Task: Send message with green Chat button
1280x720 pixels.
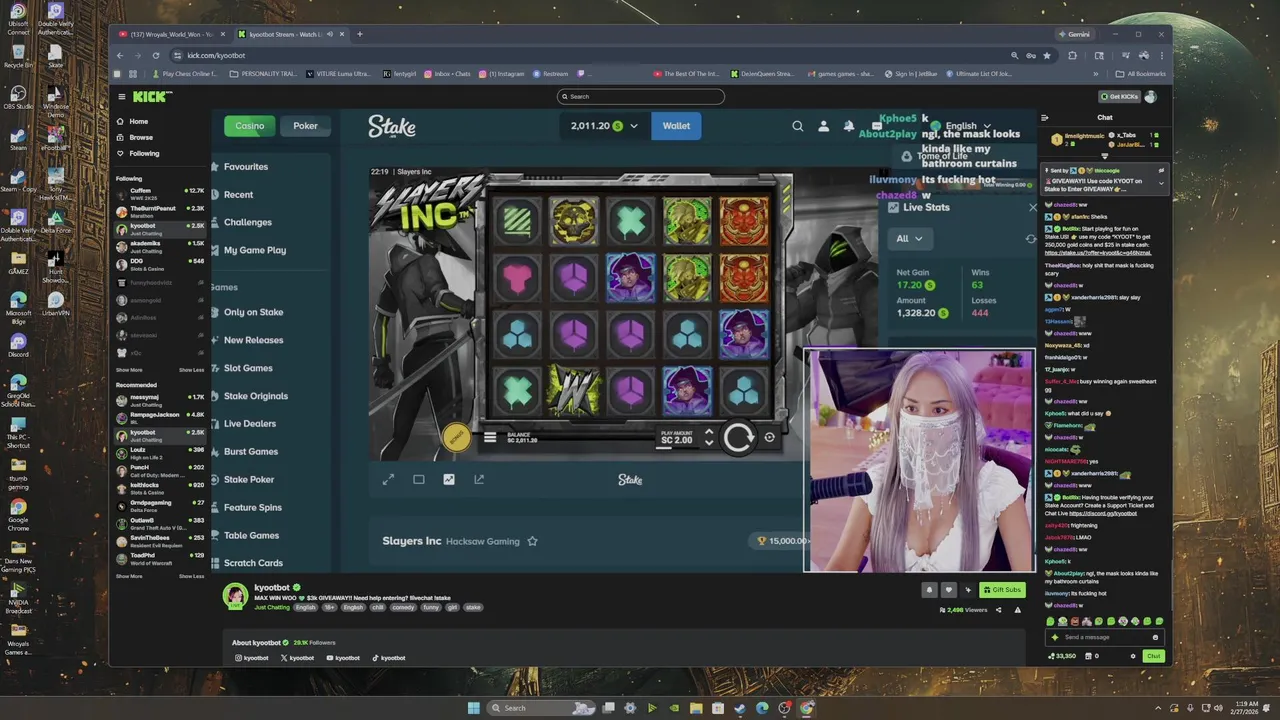Action: [1153, 656]
